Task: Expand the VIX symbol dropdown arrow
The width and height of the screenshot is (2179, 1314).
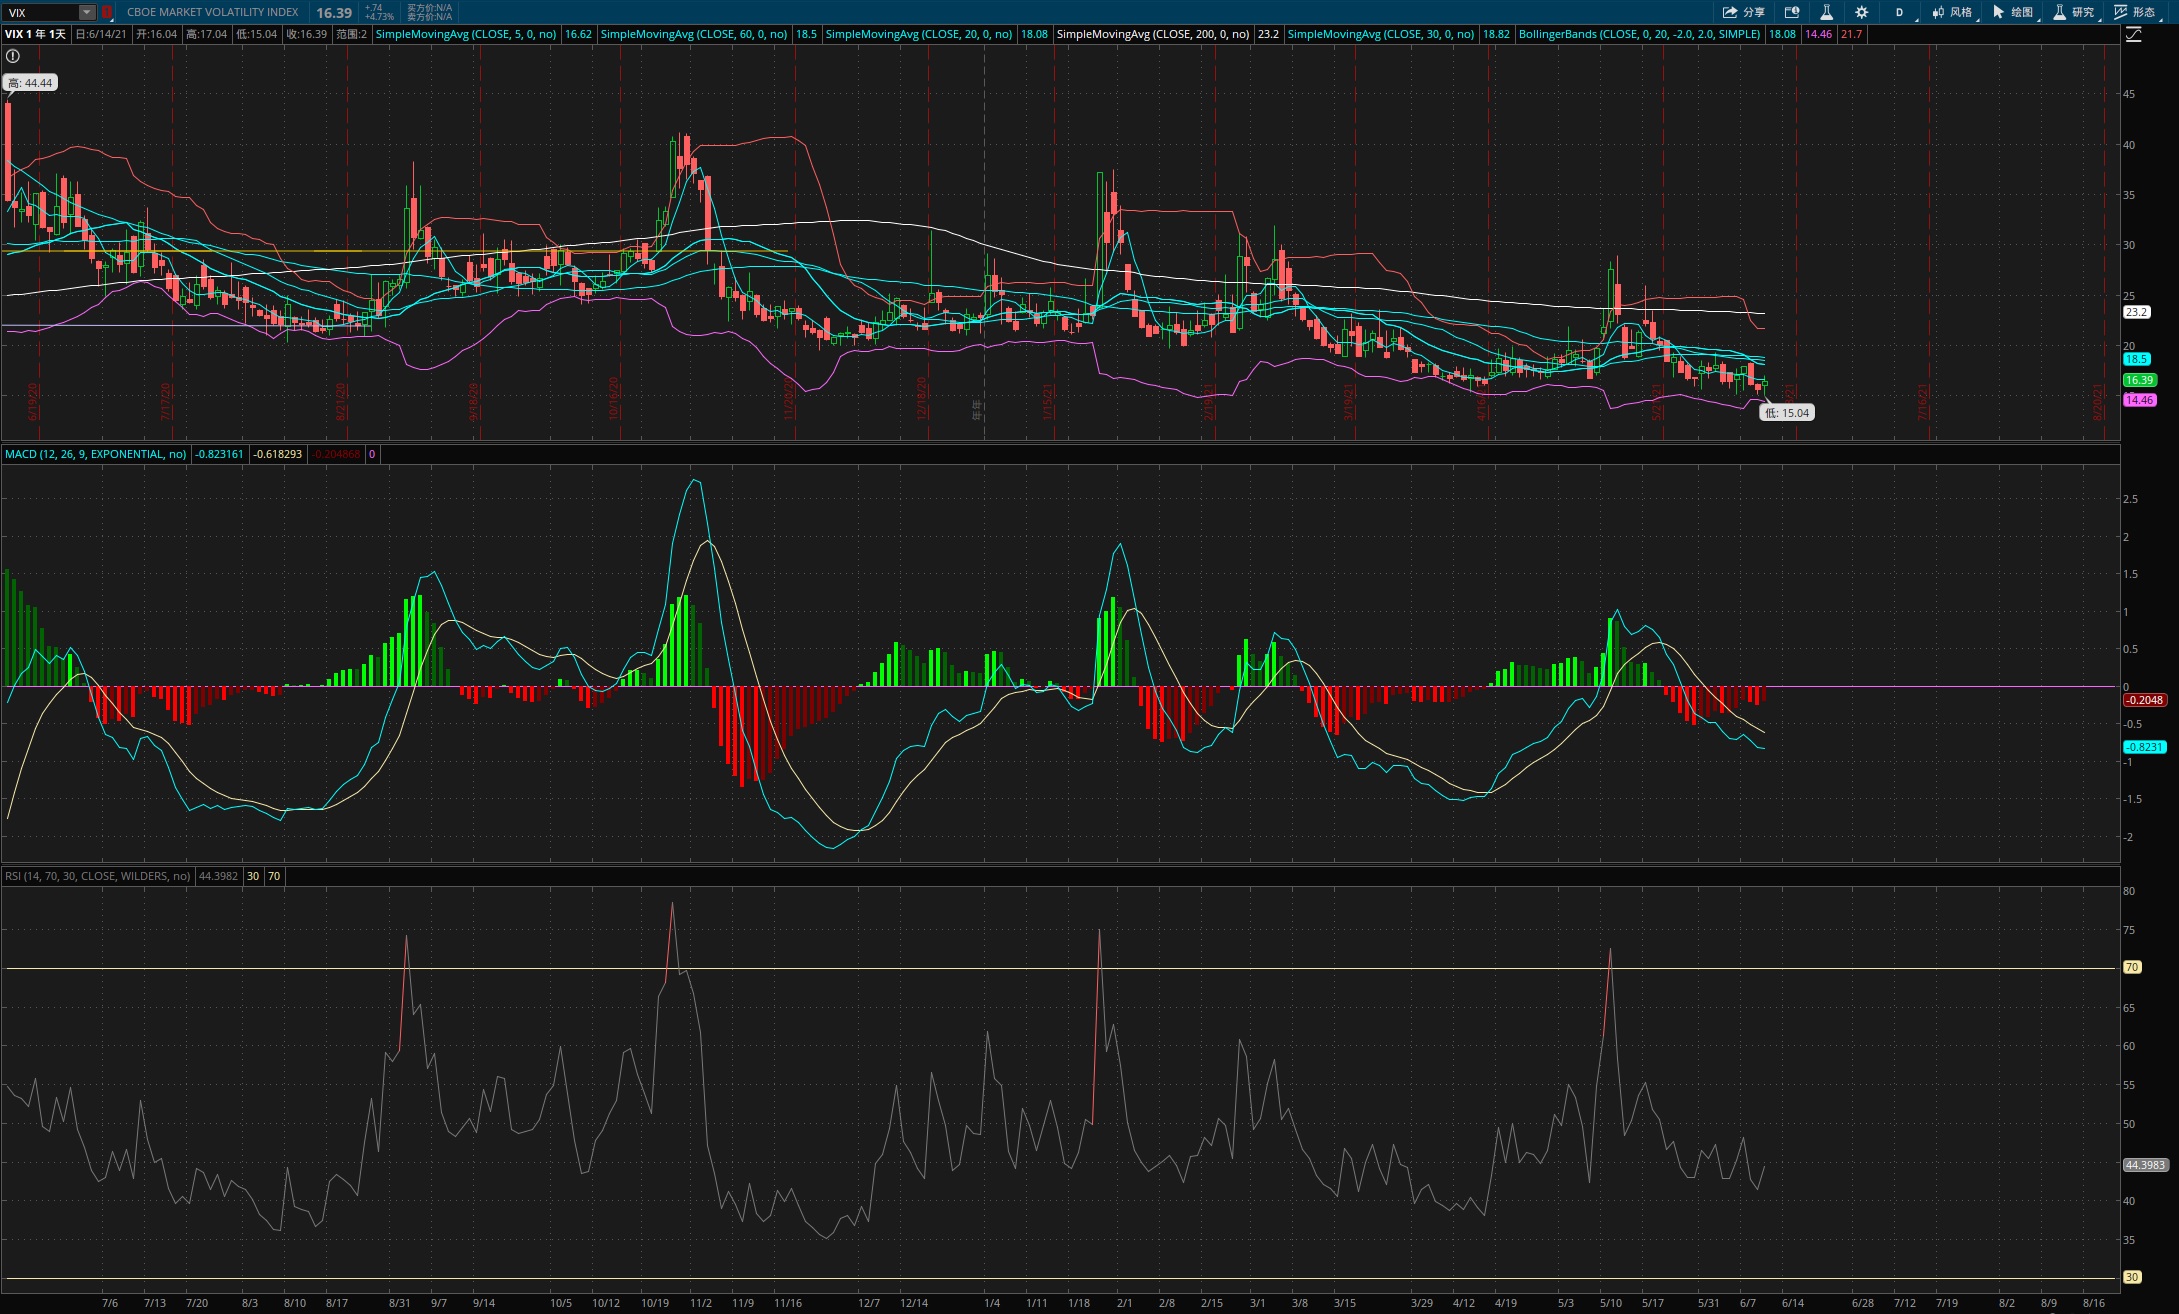Action: click(87, 12)
